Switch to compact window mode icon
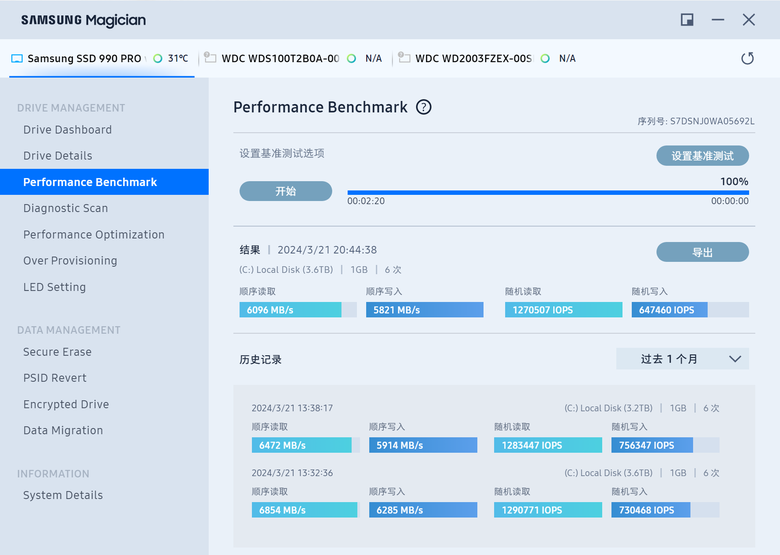This screenshot has width=780, height=555. click(x=687, y=20)
